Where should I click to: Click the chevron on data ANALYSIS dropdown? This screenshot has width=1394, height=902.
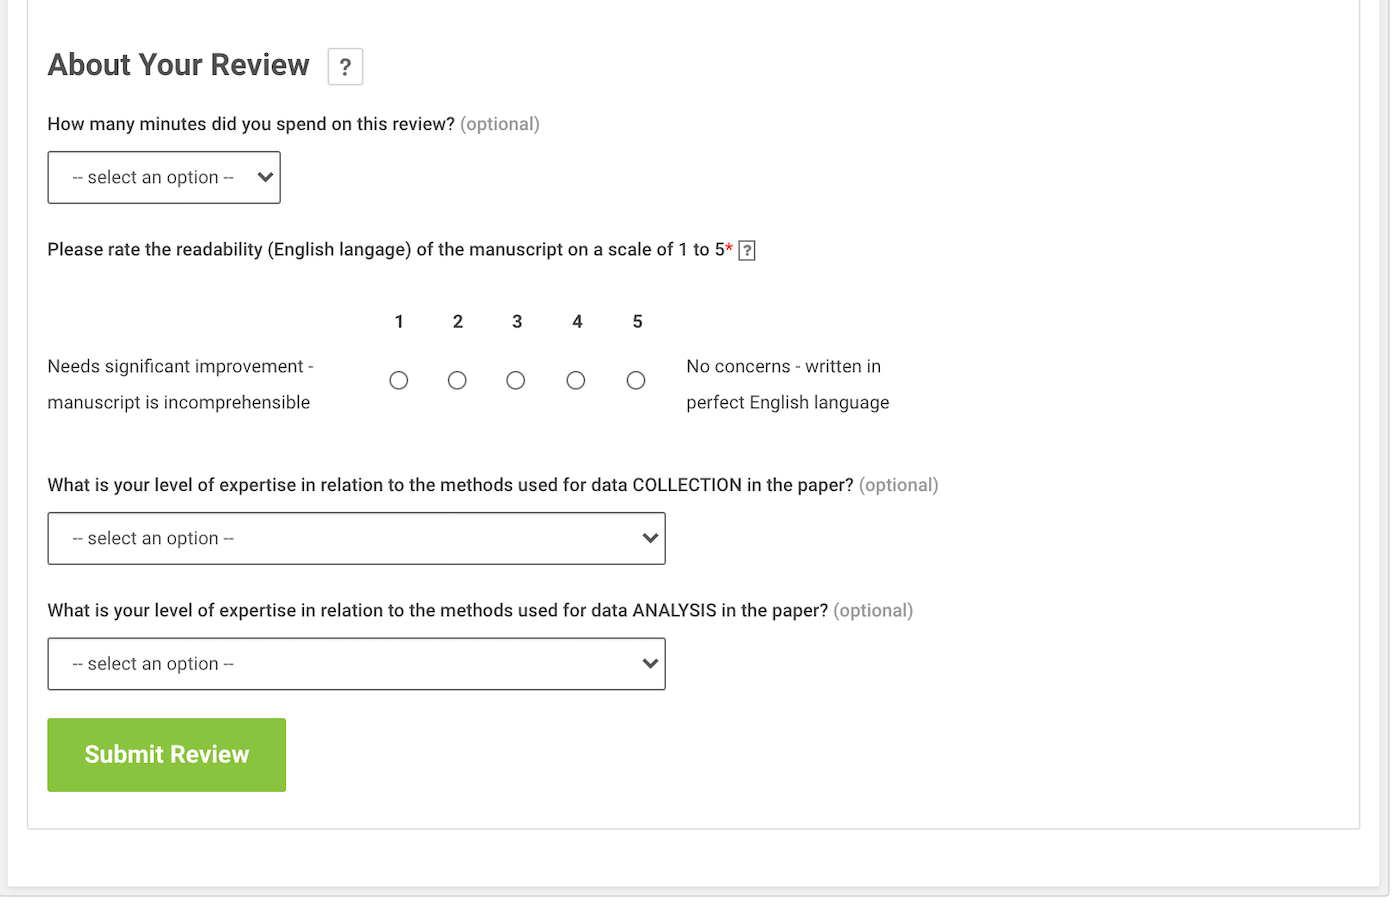coord(650,665)
